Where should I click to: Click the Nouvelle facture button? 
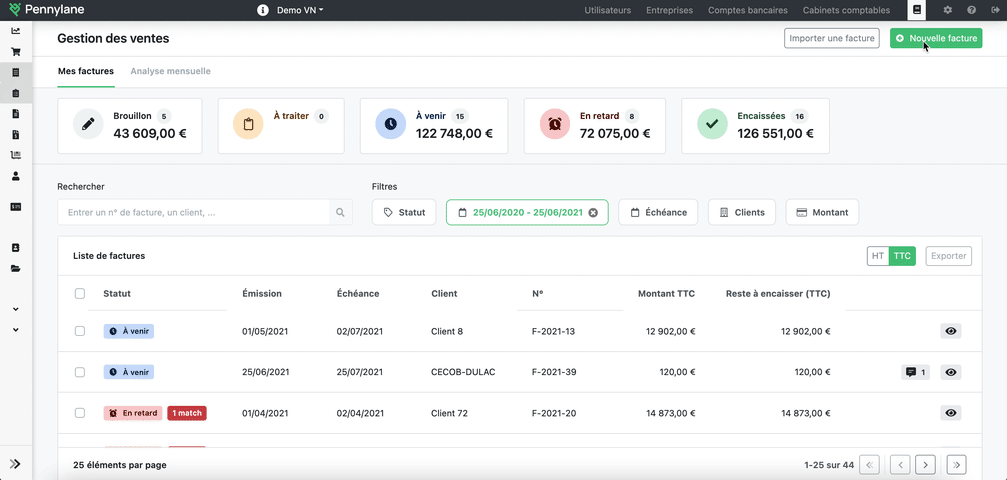point(936,39)
